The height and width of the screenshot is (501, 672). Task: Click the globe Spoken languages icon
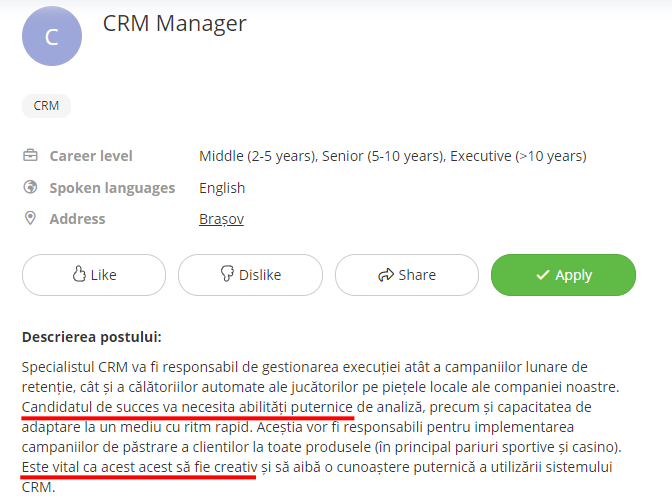[30, 187]
